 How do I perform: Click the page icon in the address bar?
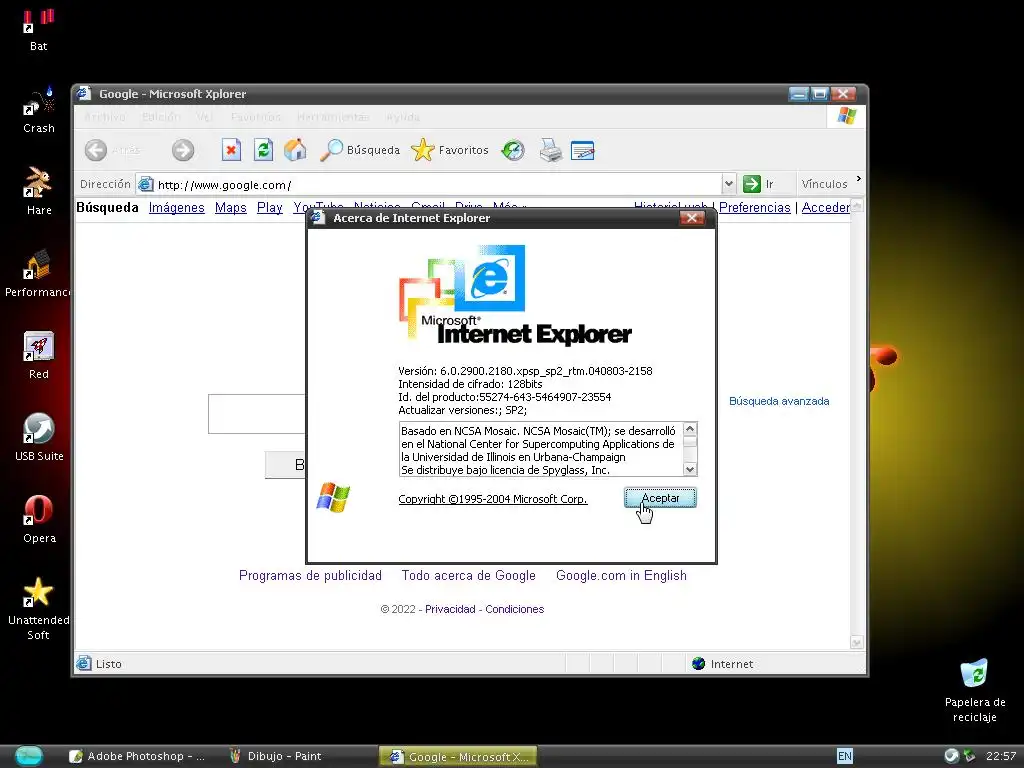pos(146,185)
